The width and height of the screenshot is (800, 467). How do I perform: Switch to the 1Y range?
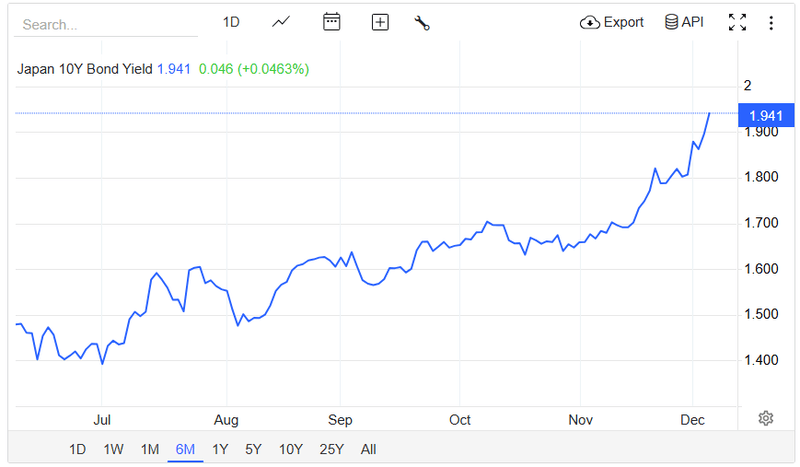coord(220,449)
